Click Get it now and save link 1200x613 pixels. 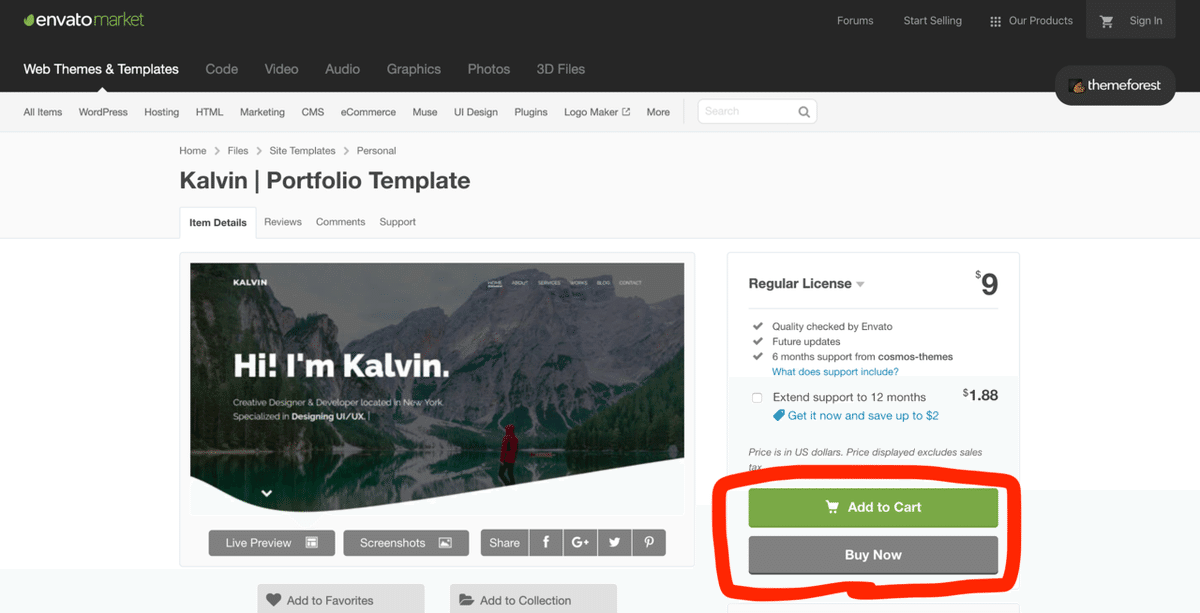(x=863, y=415)
